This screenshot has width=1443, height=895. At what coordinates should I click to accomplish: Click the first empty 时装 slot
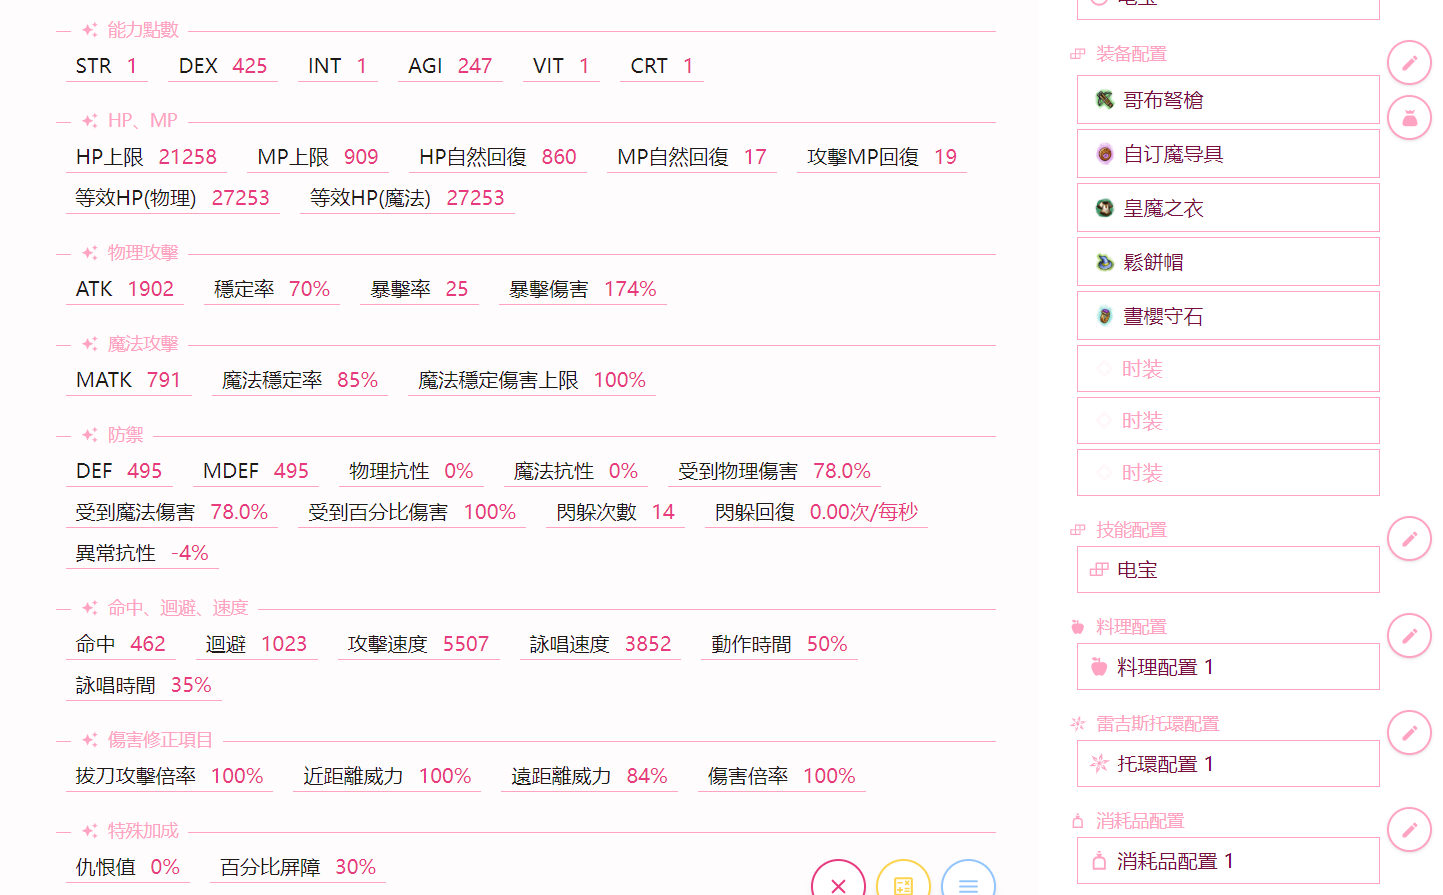[1227, 369]
